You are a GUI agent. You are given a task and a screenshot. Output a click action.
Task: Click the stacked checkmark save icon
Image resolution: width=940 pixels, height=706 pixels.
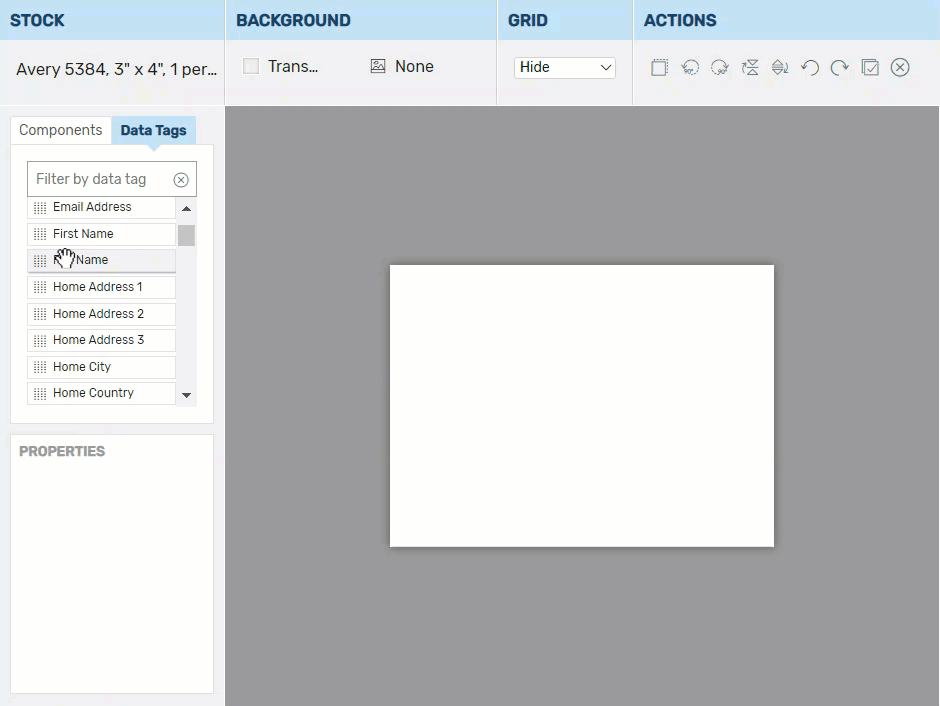[x=870, y=67]
